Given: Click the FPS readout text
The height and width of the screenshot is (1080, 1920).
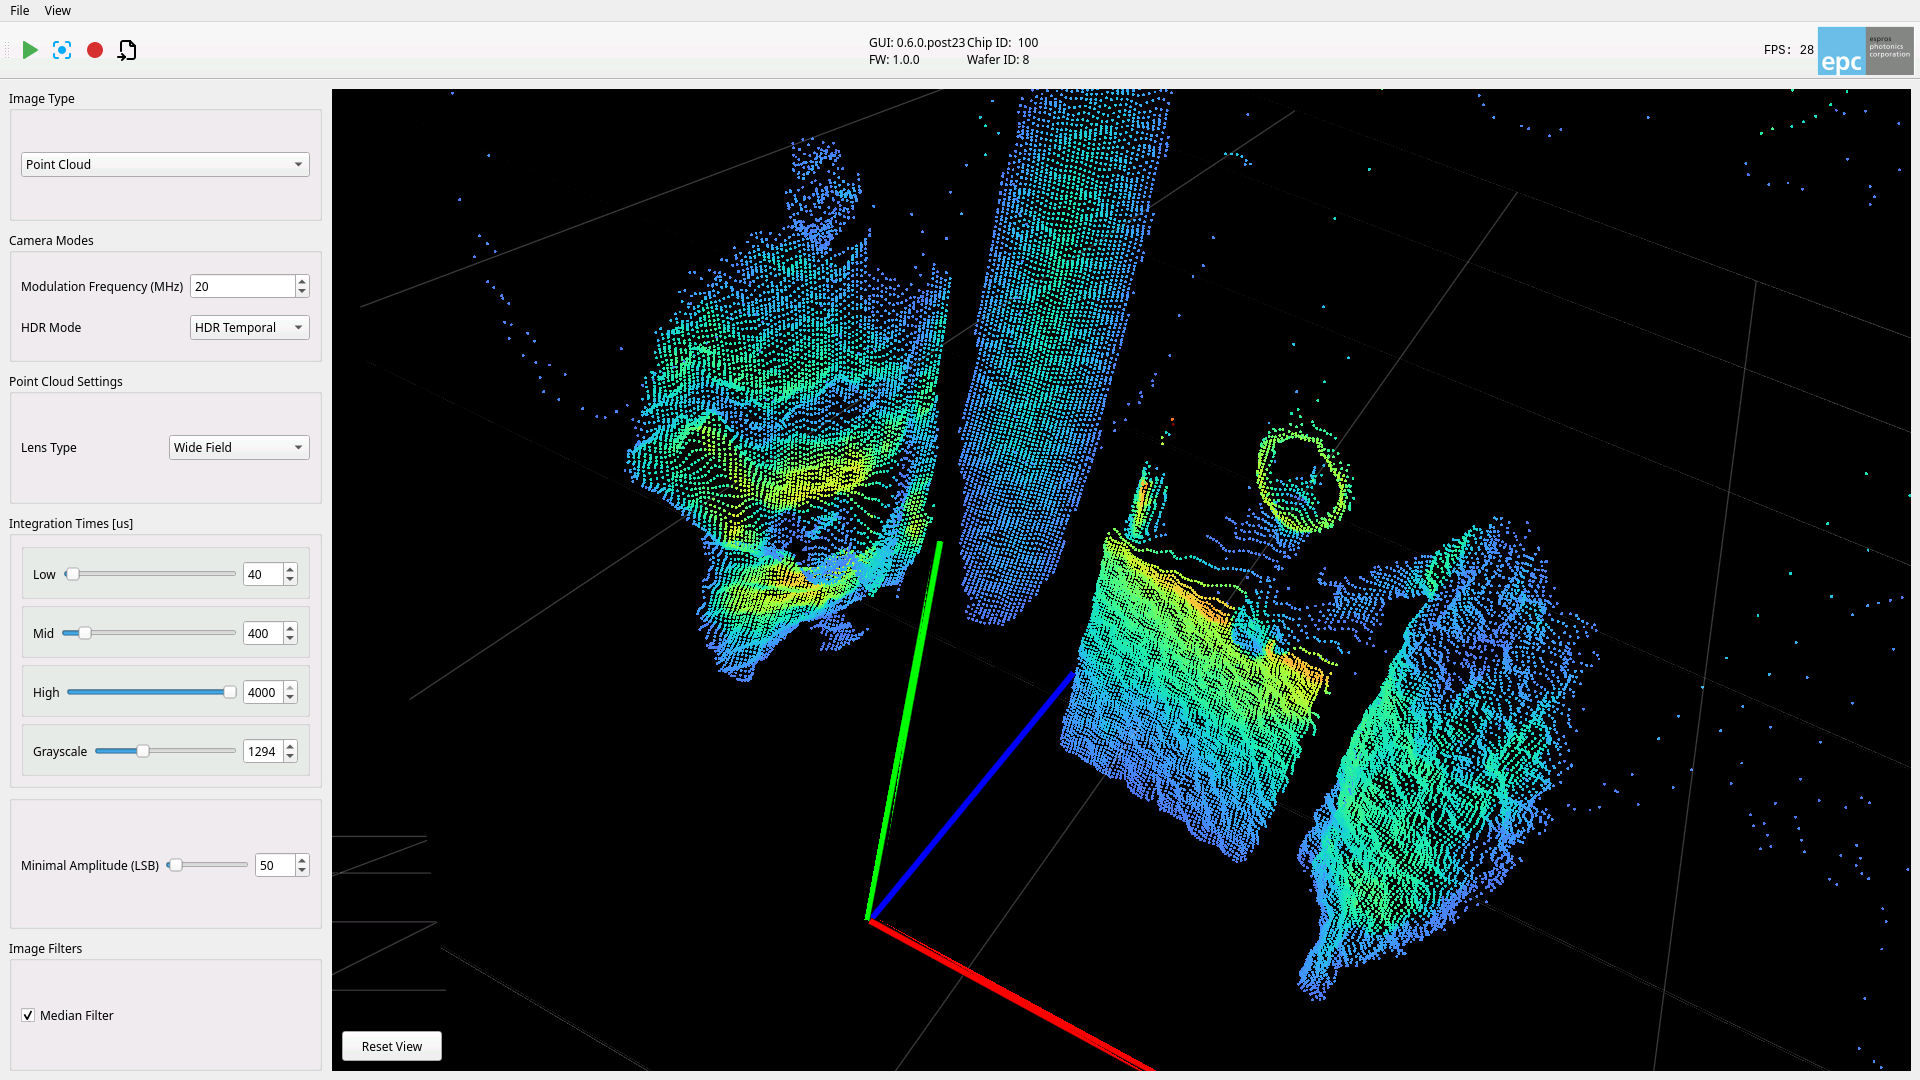Looking at the screenshot, I should pos(1788,49).
